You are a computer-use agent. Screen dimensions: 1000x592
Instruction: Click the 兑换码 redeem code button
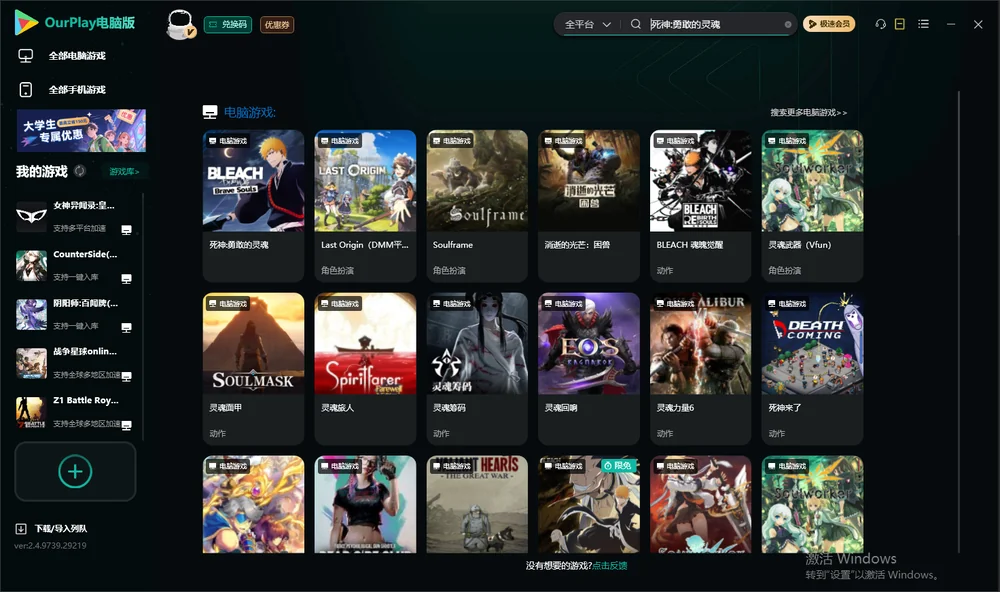coord(228,25)
